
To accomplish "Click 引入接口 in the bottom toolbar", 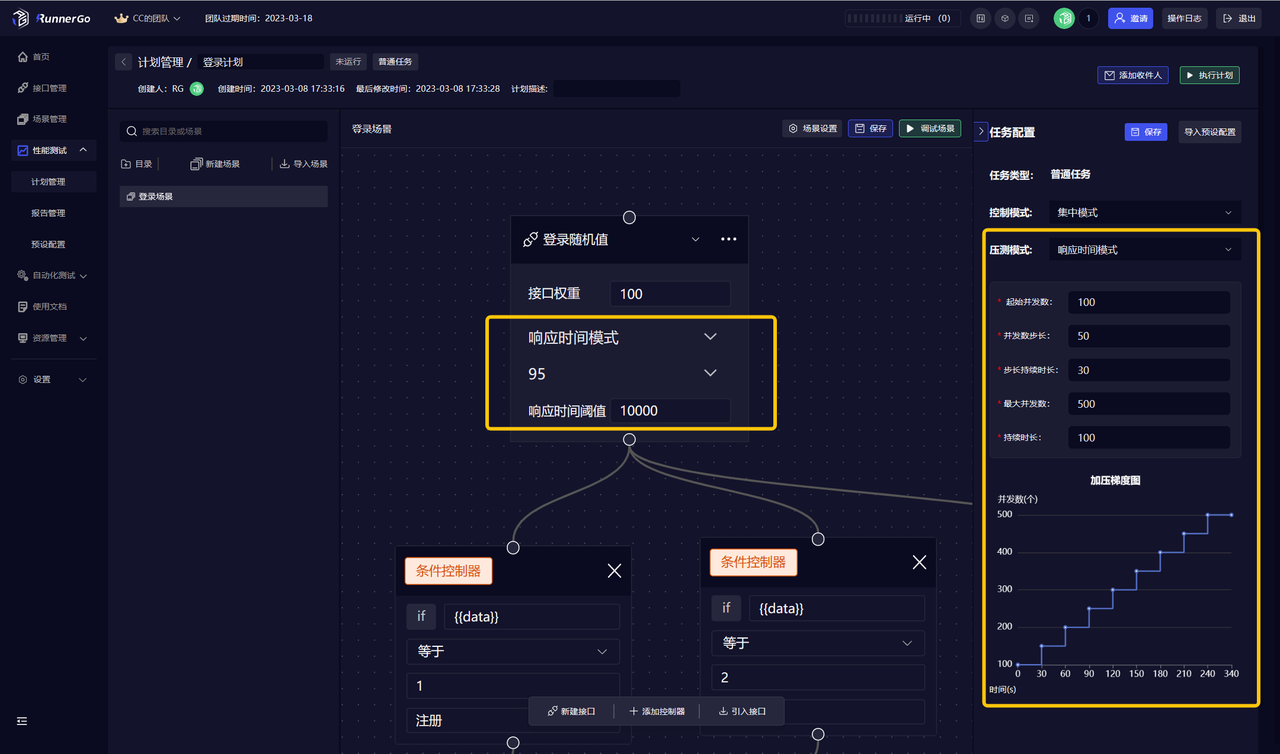I will coord(743,711).
